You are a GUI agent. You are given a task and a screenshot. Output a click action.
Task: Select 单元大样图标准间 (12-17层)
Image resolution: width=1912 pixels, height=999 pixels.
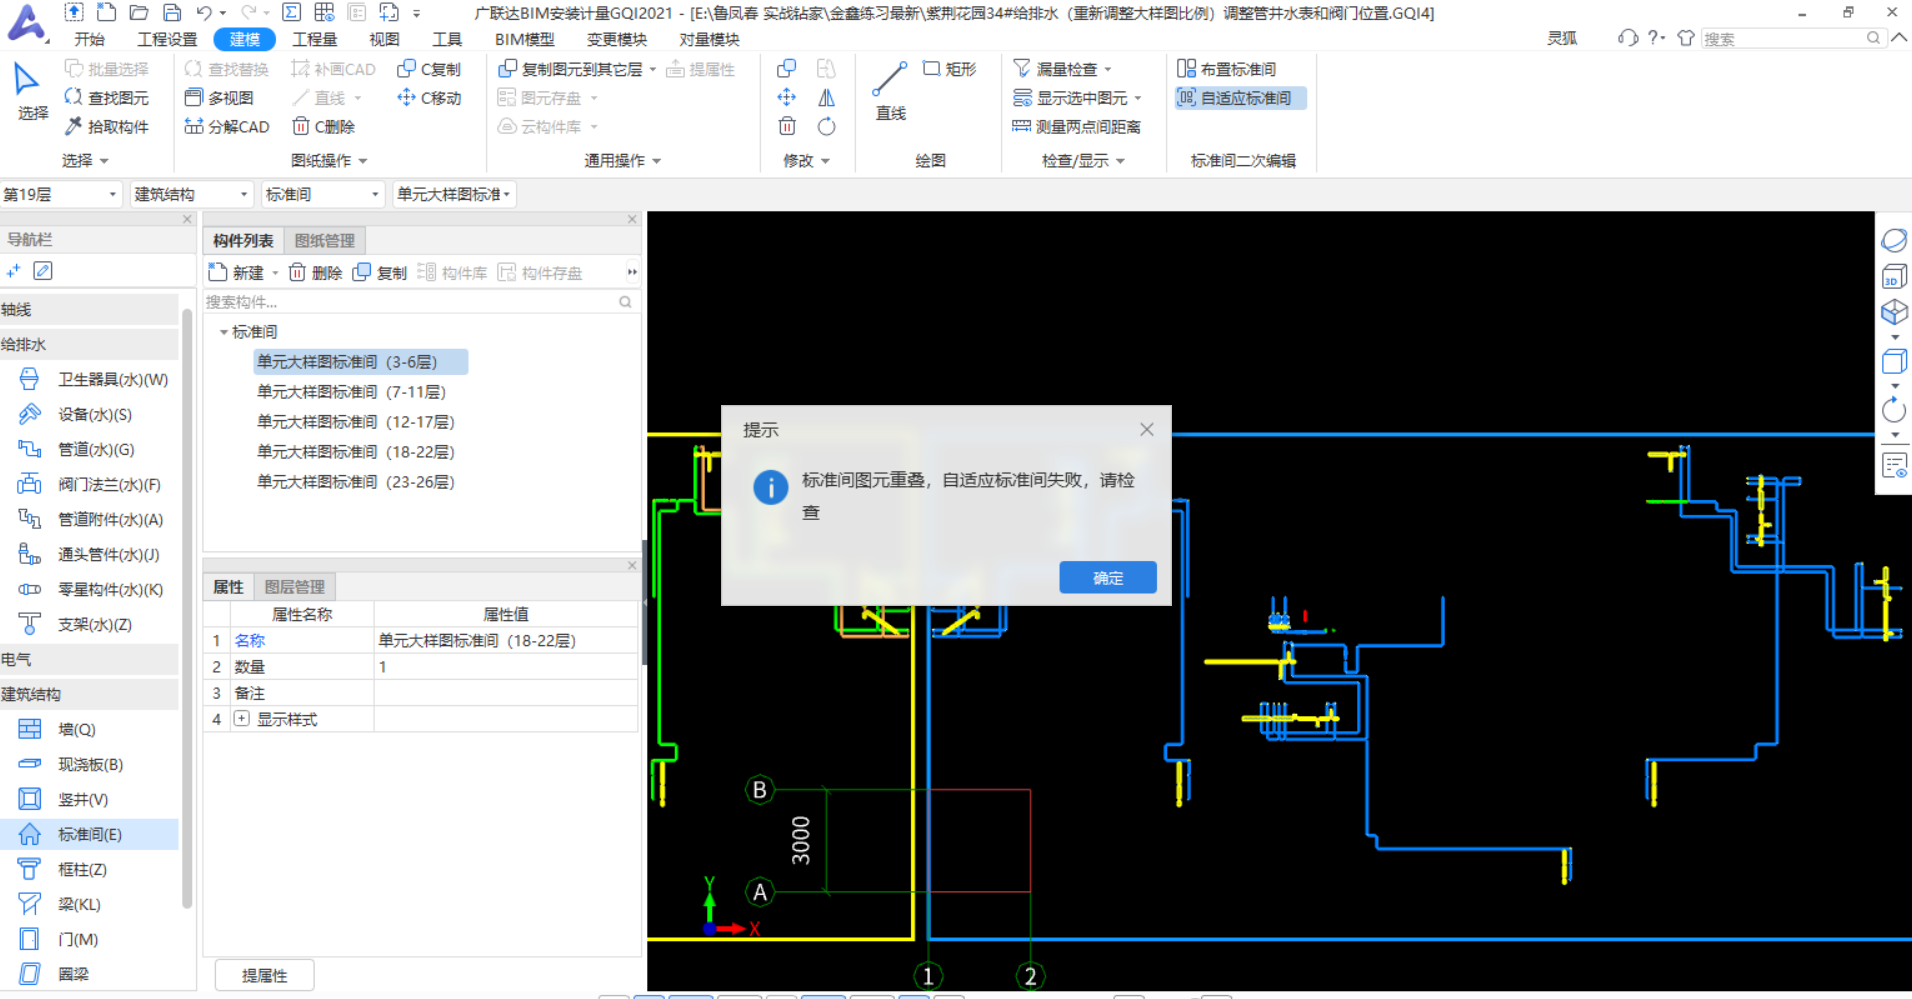pyautogui.click(x=356, y=422)
